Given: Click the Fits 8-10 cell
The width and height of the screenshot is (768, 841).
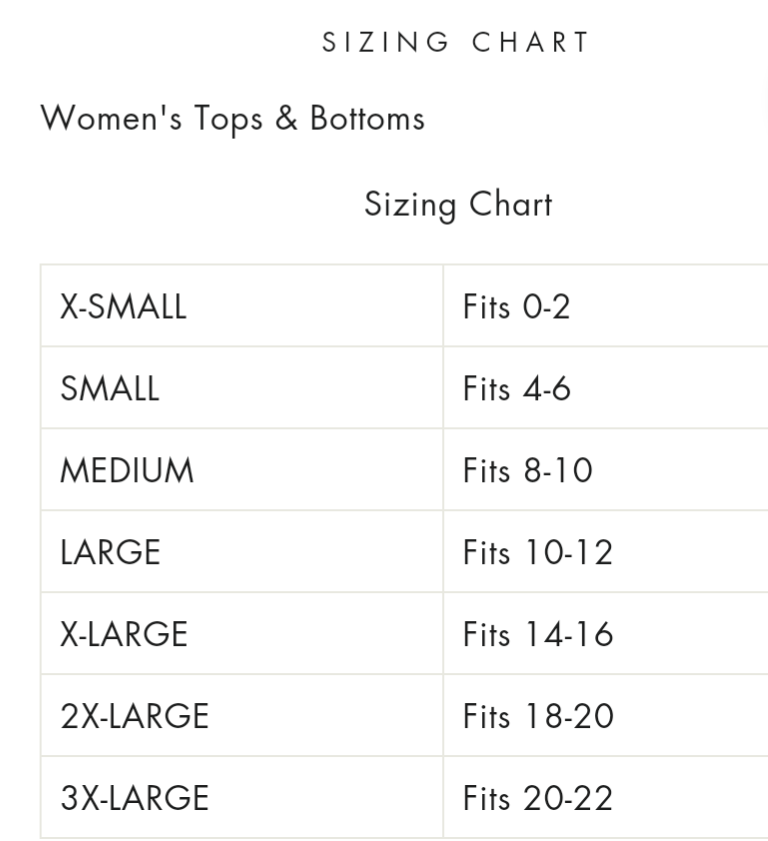Looking at the screenshot, I should tap(527, 470).
